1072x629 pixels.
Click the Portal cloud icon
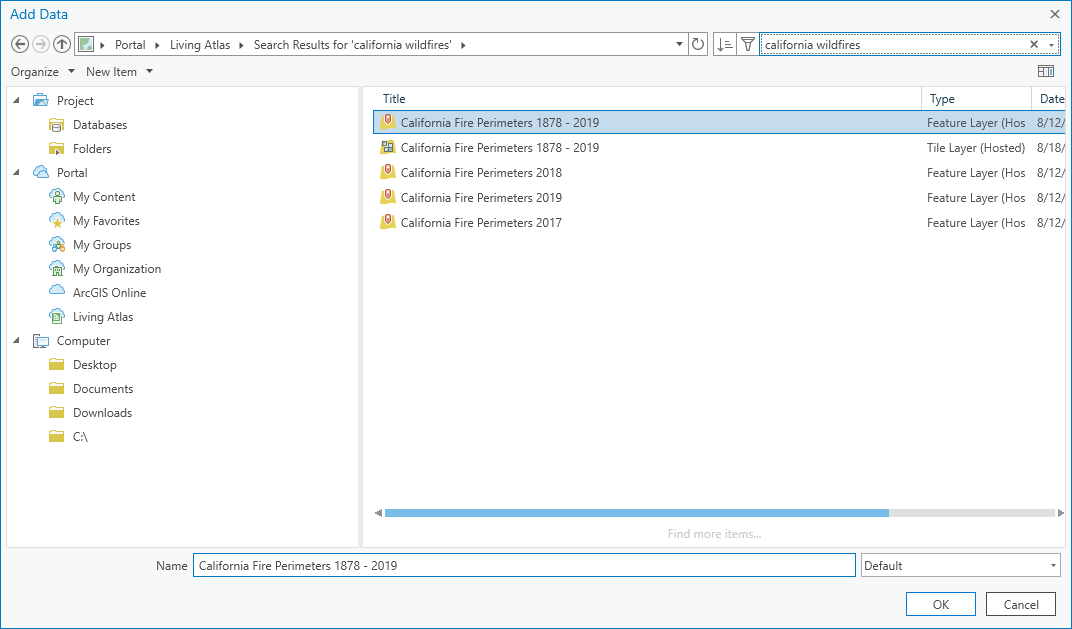41,172
